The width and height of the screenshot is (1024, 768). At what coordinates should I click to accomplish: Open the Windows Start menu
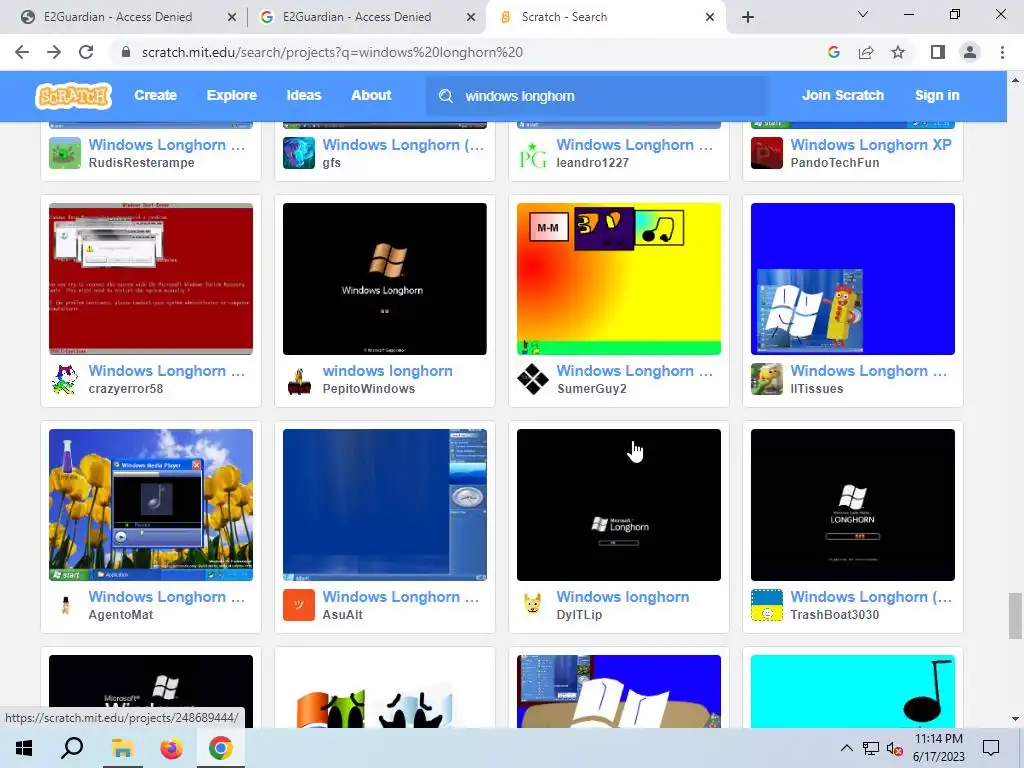click(24, 748)
